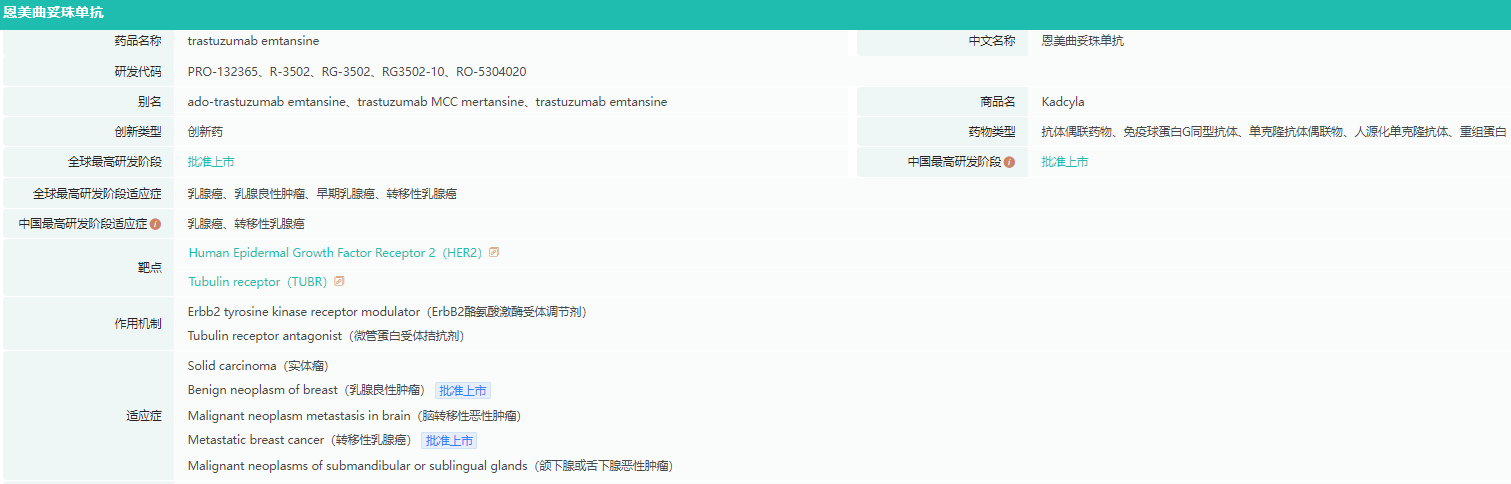Image resolution: width=1511 pixels, height=484 pixels.
Task: Select research codes starting with PRO-132365
Action: click(357, 72)
